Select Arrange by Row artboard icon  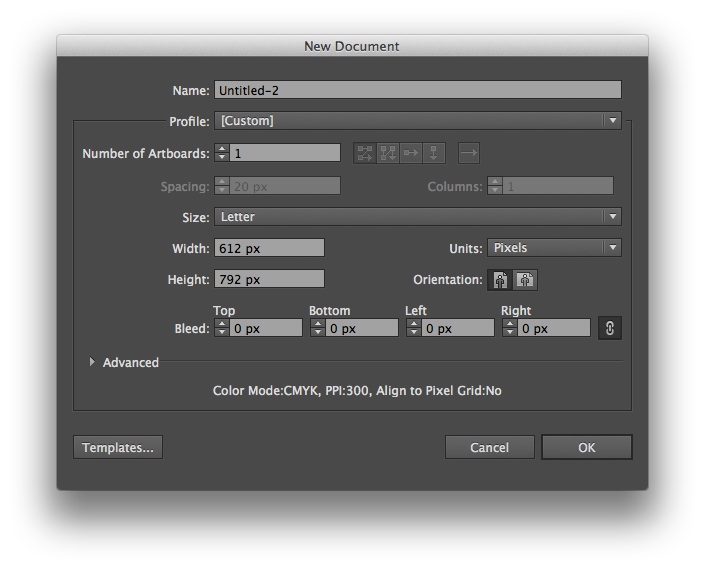point(411,153)
